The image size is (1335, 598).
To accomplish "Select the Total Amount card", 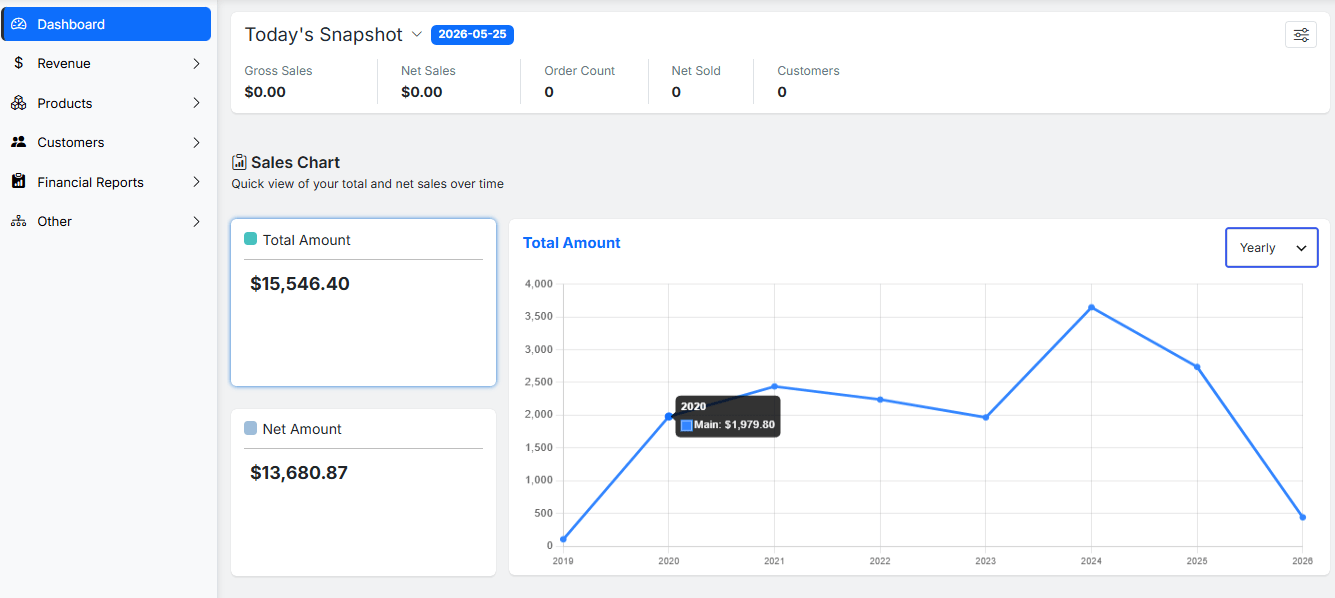I will [363, 302].
